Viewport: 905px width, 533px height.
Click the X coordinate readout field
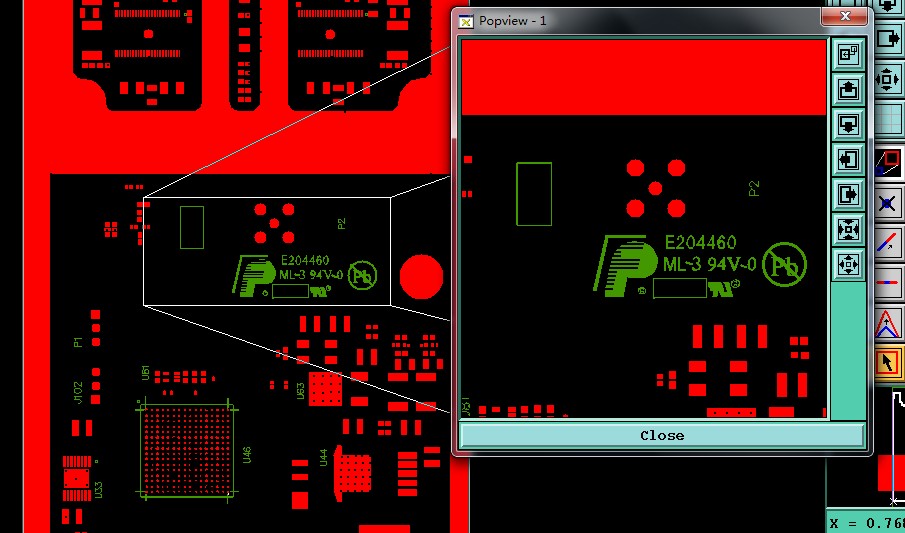pos(865,523)
